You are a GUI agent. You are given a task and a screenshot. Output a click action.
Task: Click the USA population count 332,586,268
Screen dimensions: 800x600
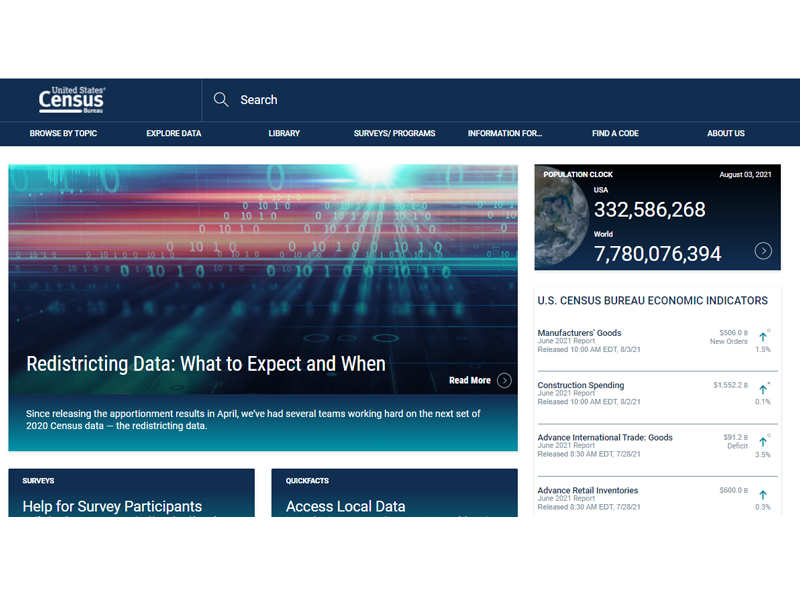[649, 210]
